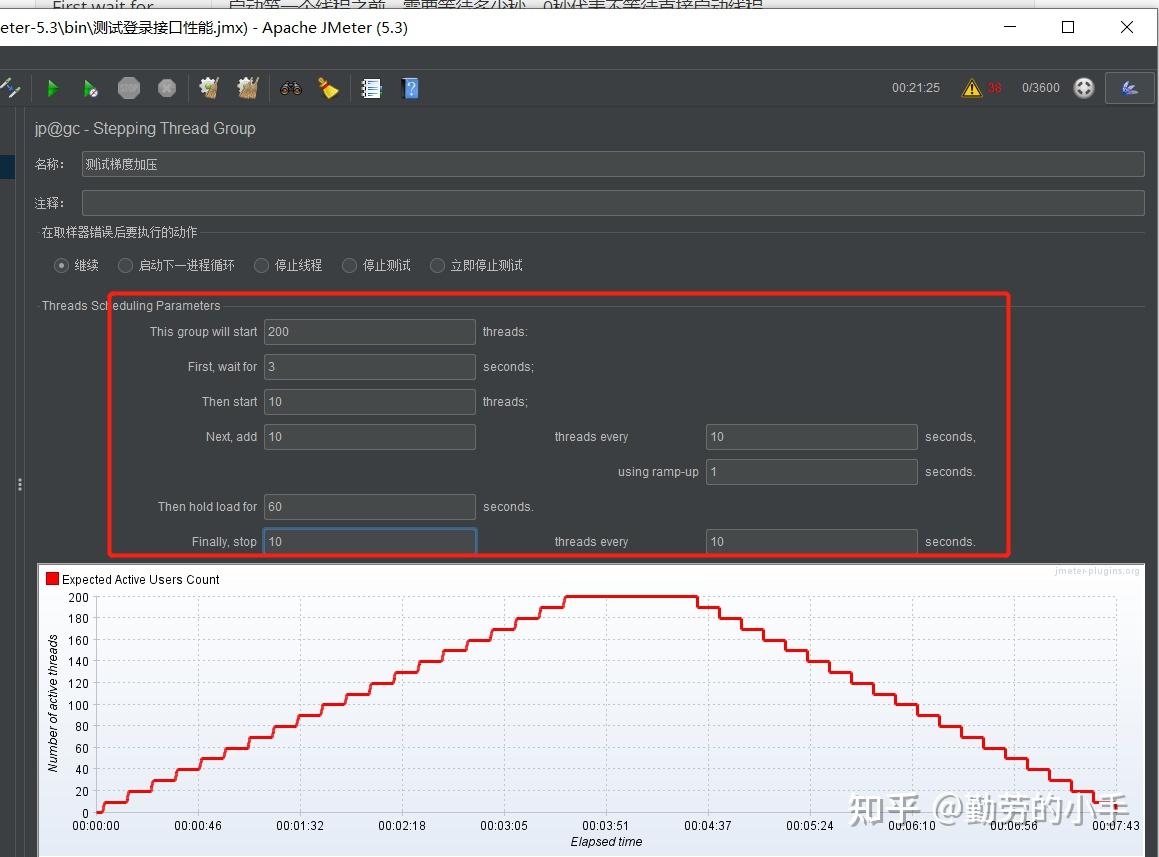Click the elapsed timer 00:21:25
The height and width of the screenshot is (857, 1159).
point(915,88)
